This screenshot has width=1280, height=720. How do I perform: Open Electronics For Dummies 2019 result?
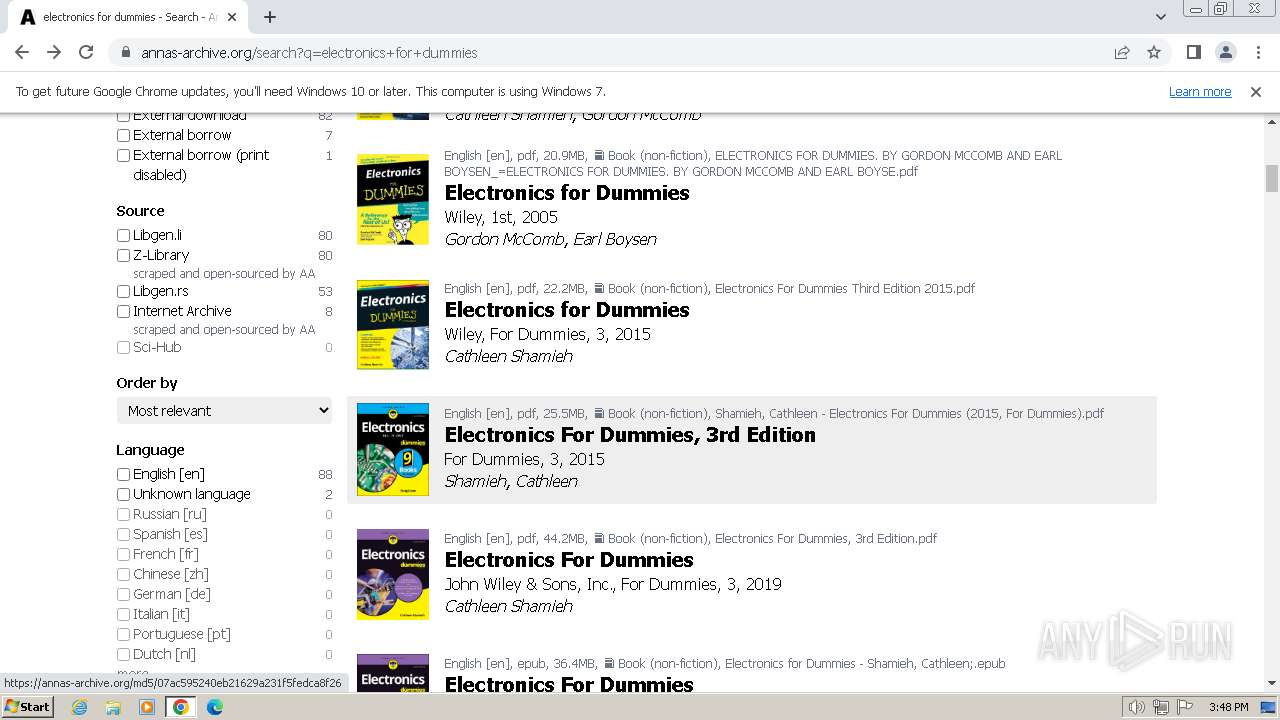(x=569, y=560)
